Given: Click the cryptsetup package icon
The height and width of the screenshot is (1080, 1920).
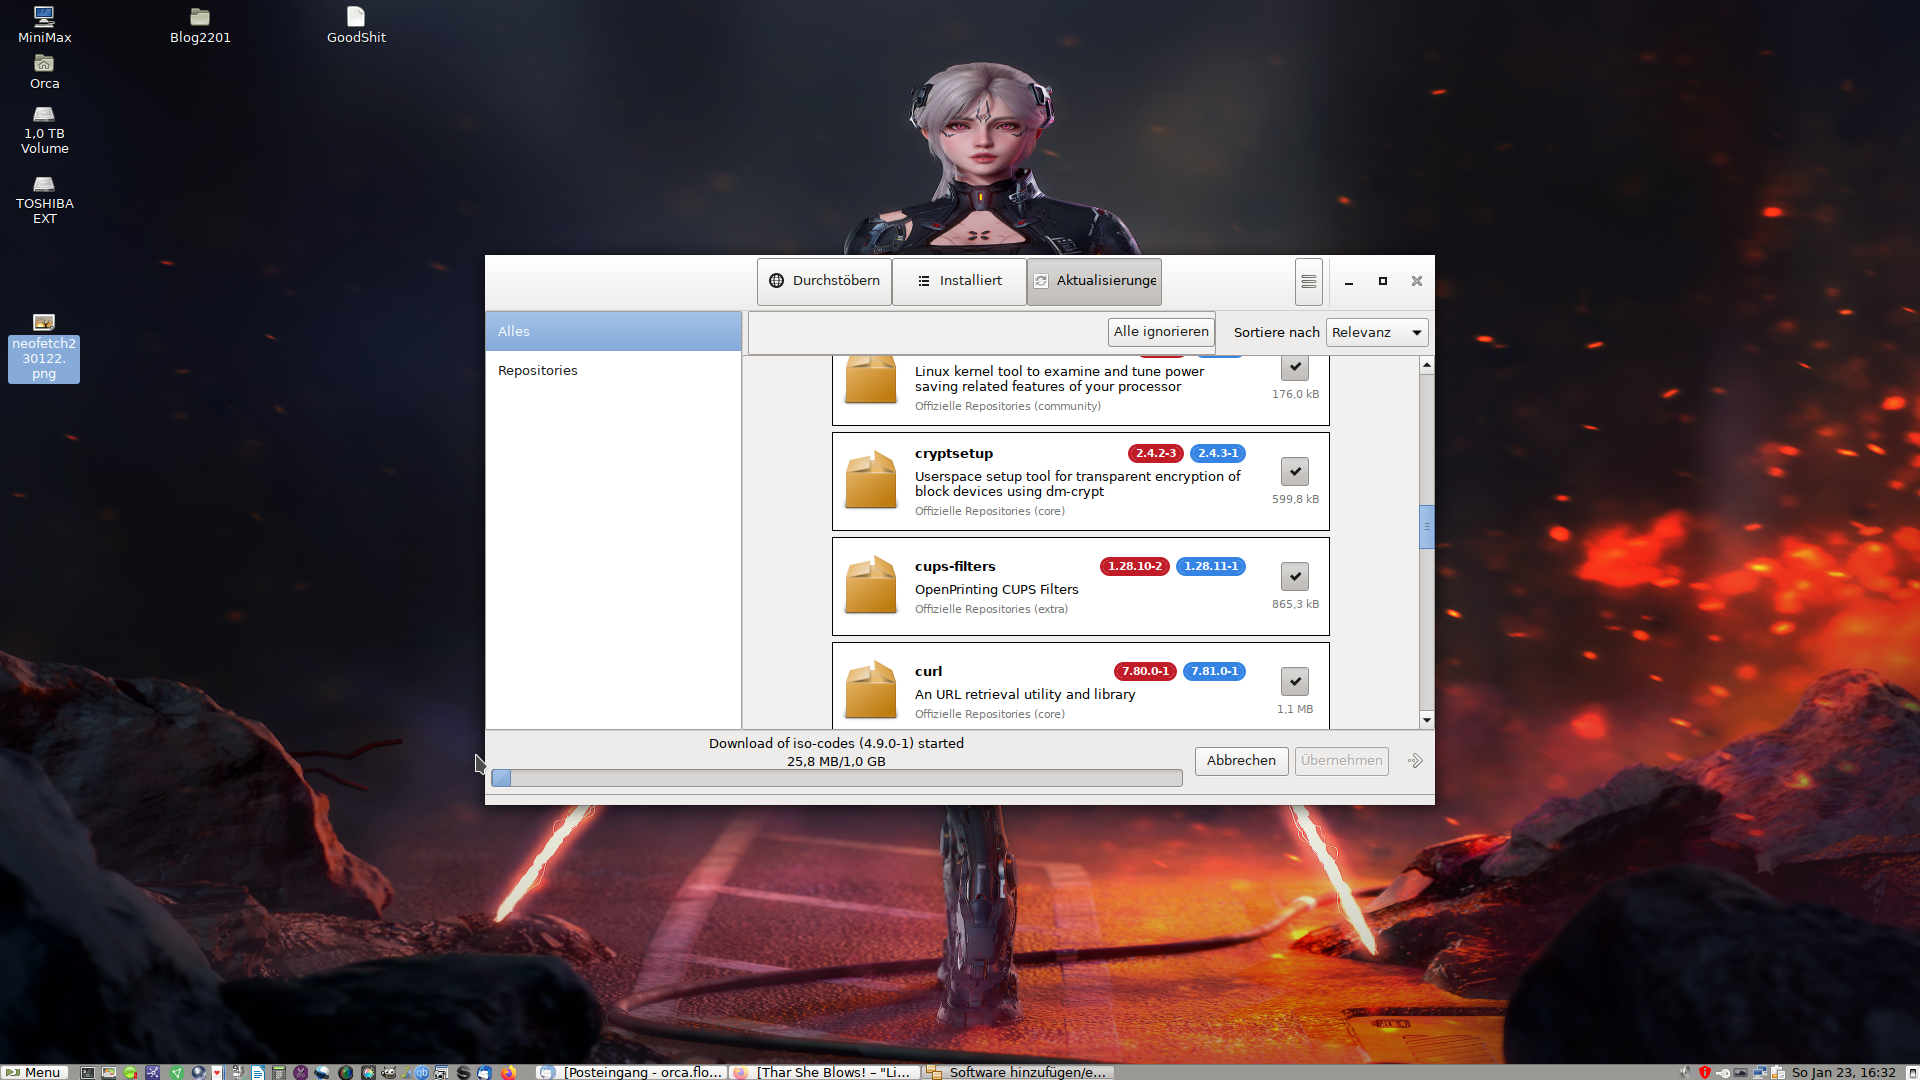Looking at the screenshot, I should point(870,480).
